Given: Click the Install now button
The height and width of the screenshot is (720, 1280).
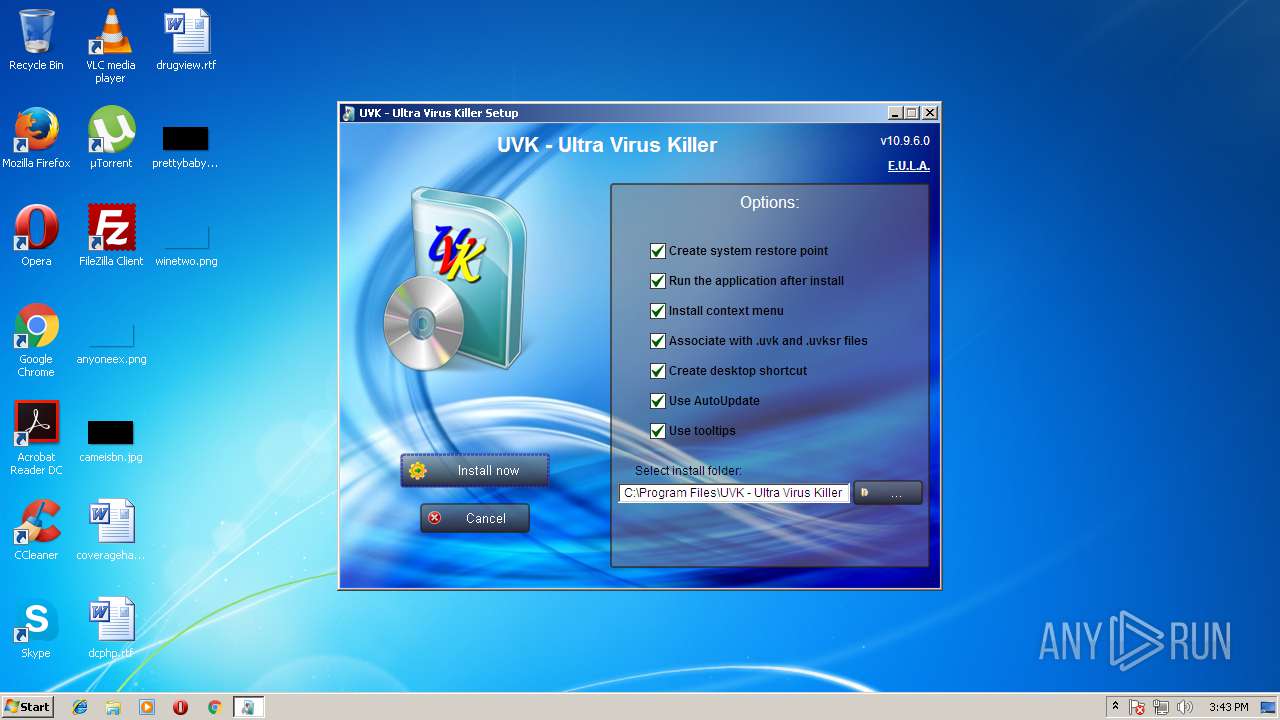Looking at the screenshot, I should pos(475,471).
